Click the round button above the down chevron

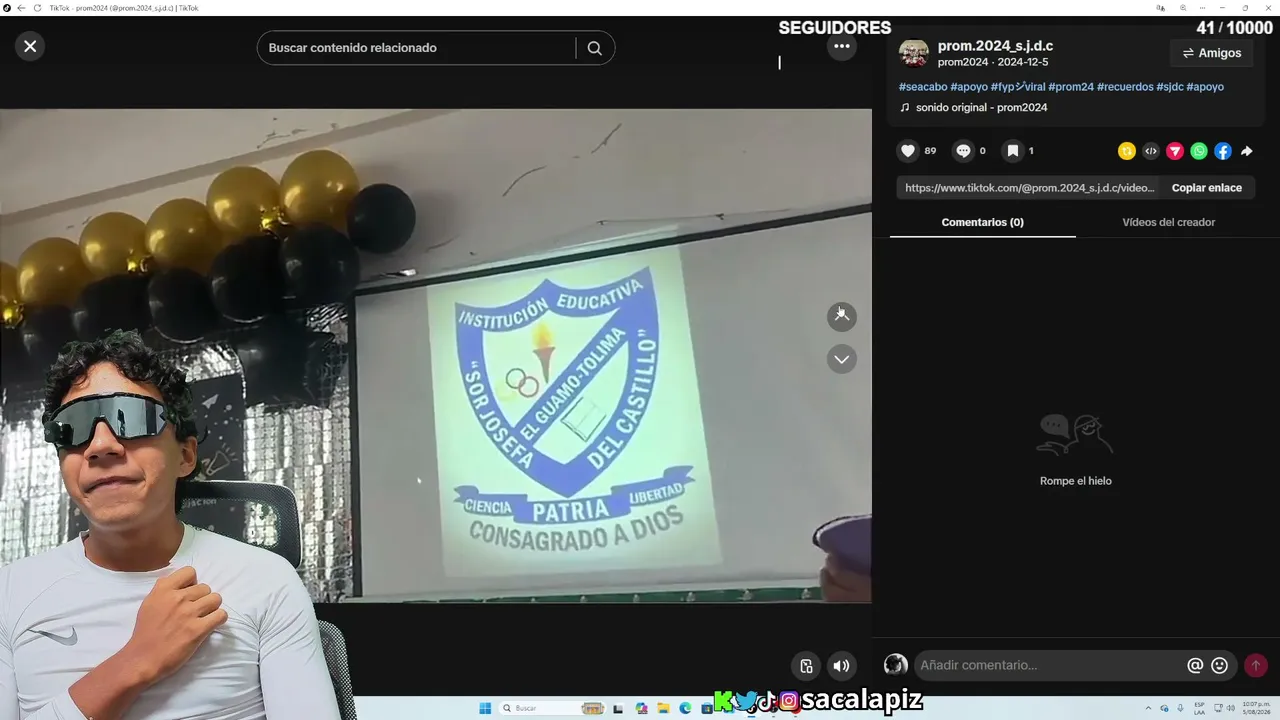click(842, 316)
